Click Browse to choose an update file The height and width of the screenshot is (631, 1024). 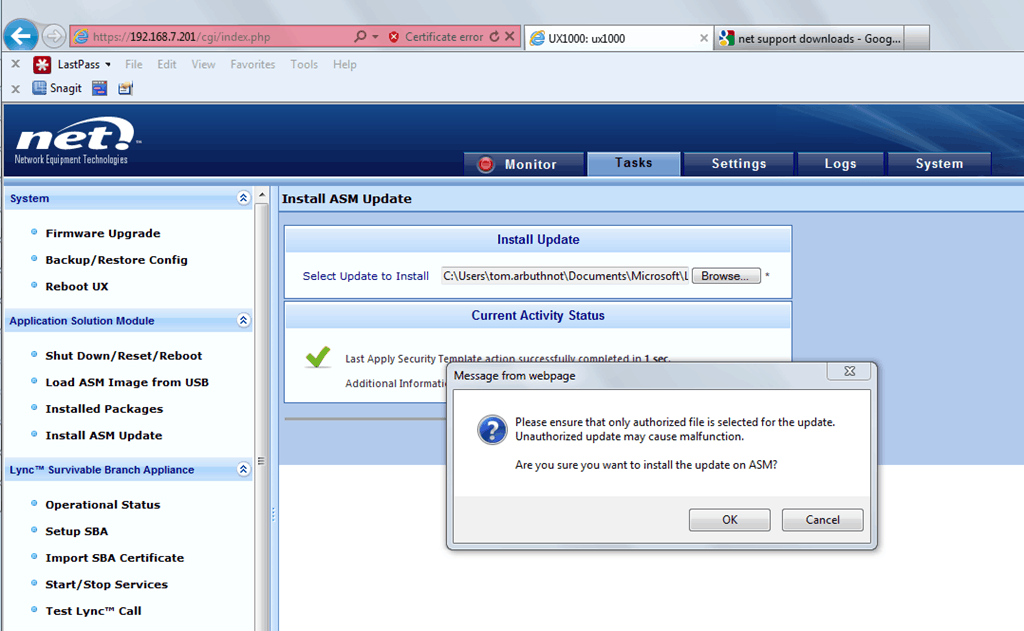(725, 275)
